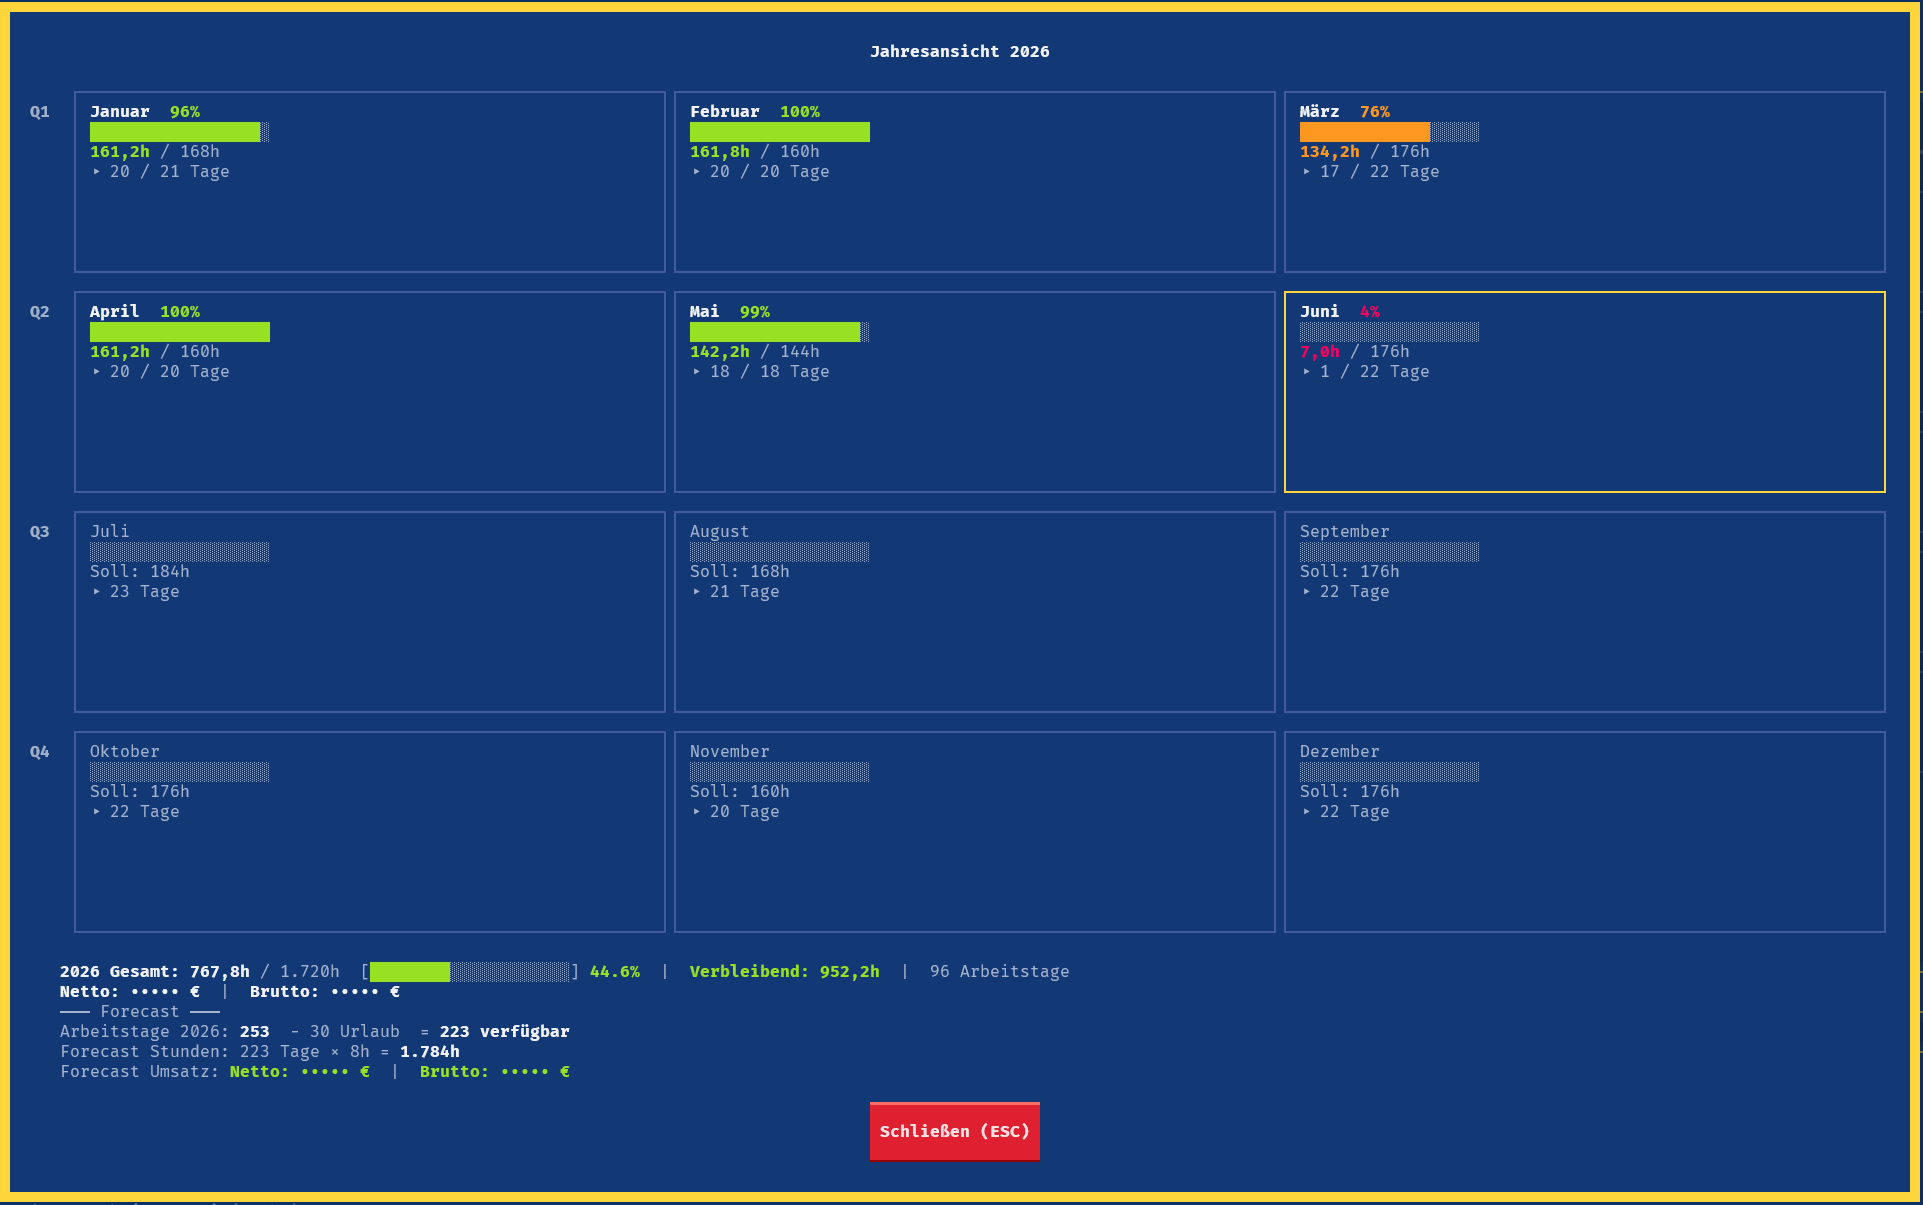
Task: Click the orange März progress bar
Action: [1390, 132]
